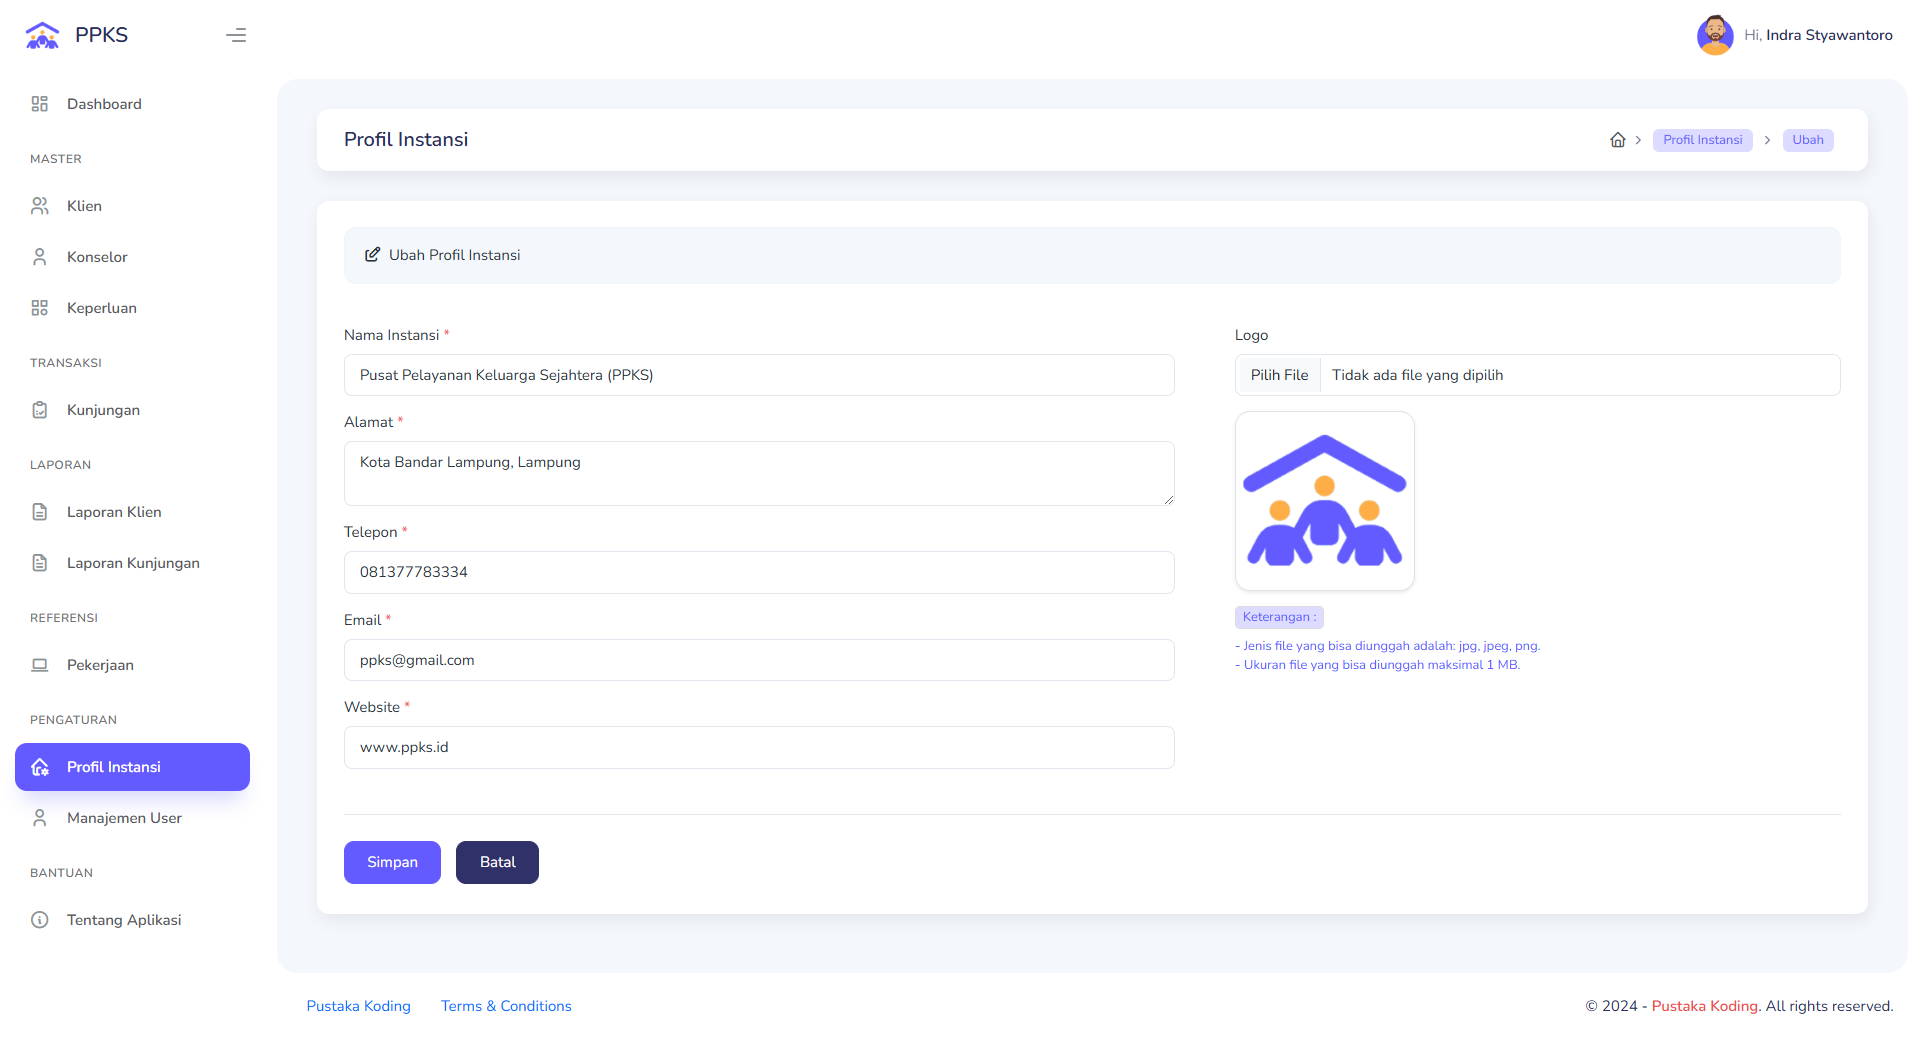Choose a logo file with Pilih File
The image size is (1920, 1041).
pyautogui.click(x=1278, y=374)
